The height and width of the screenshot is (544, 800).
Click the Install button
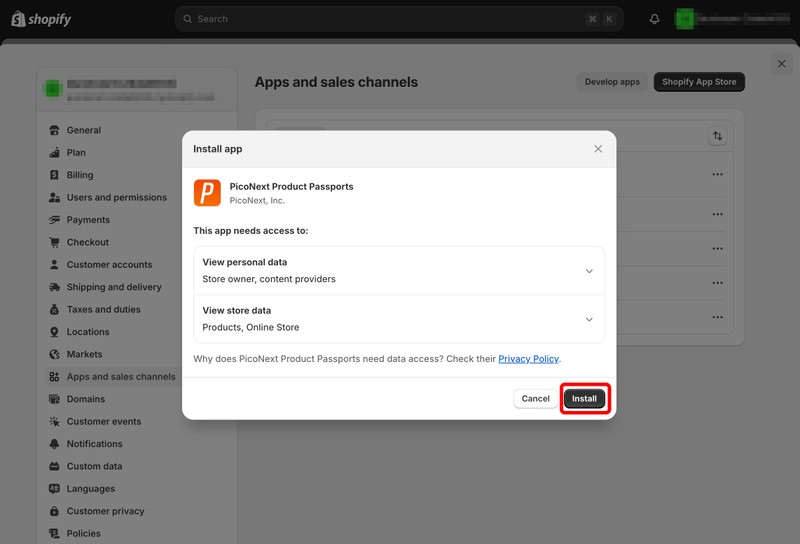click(x=584, y=398)
